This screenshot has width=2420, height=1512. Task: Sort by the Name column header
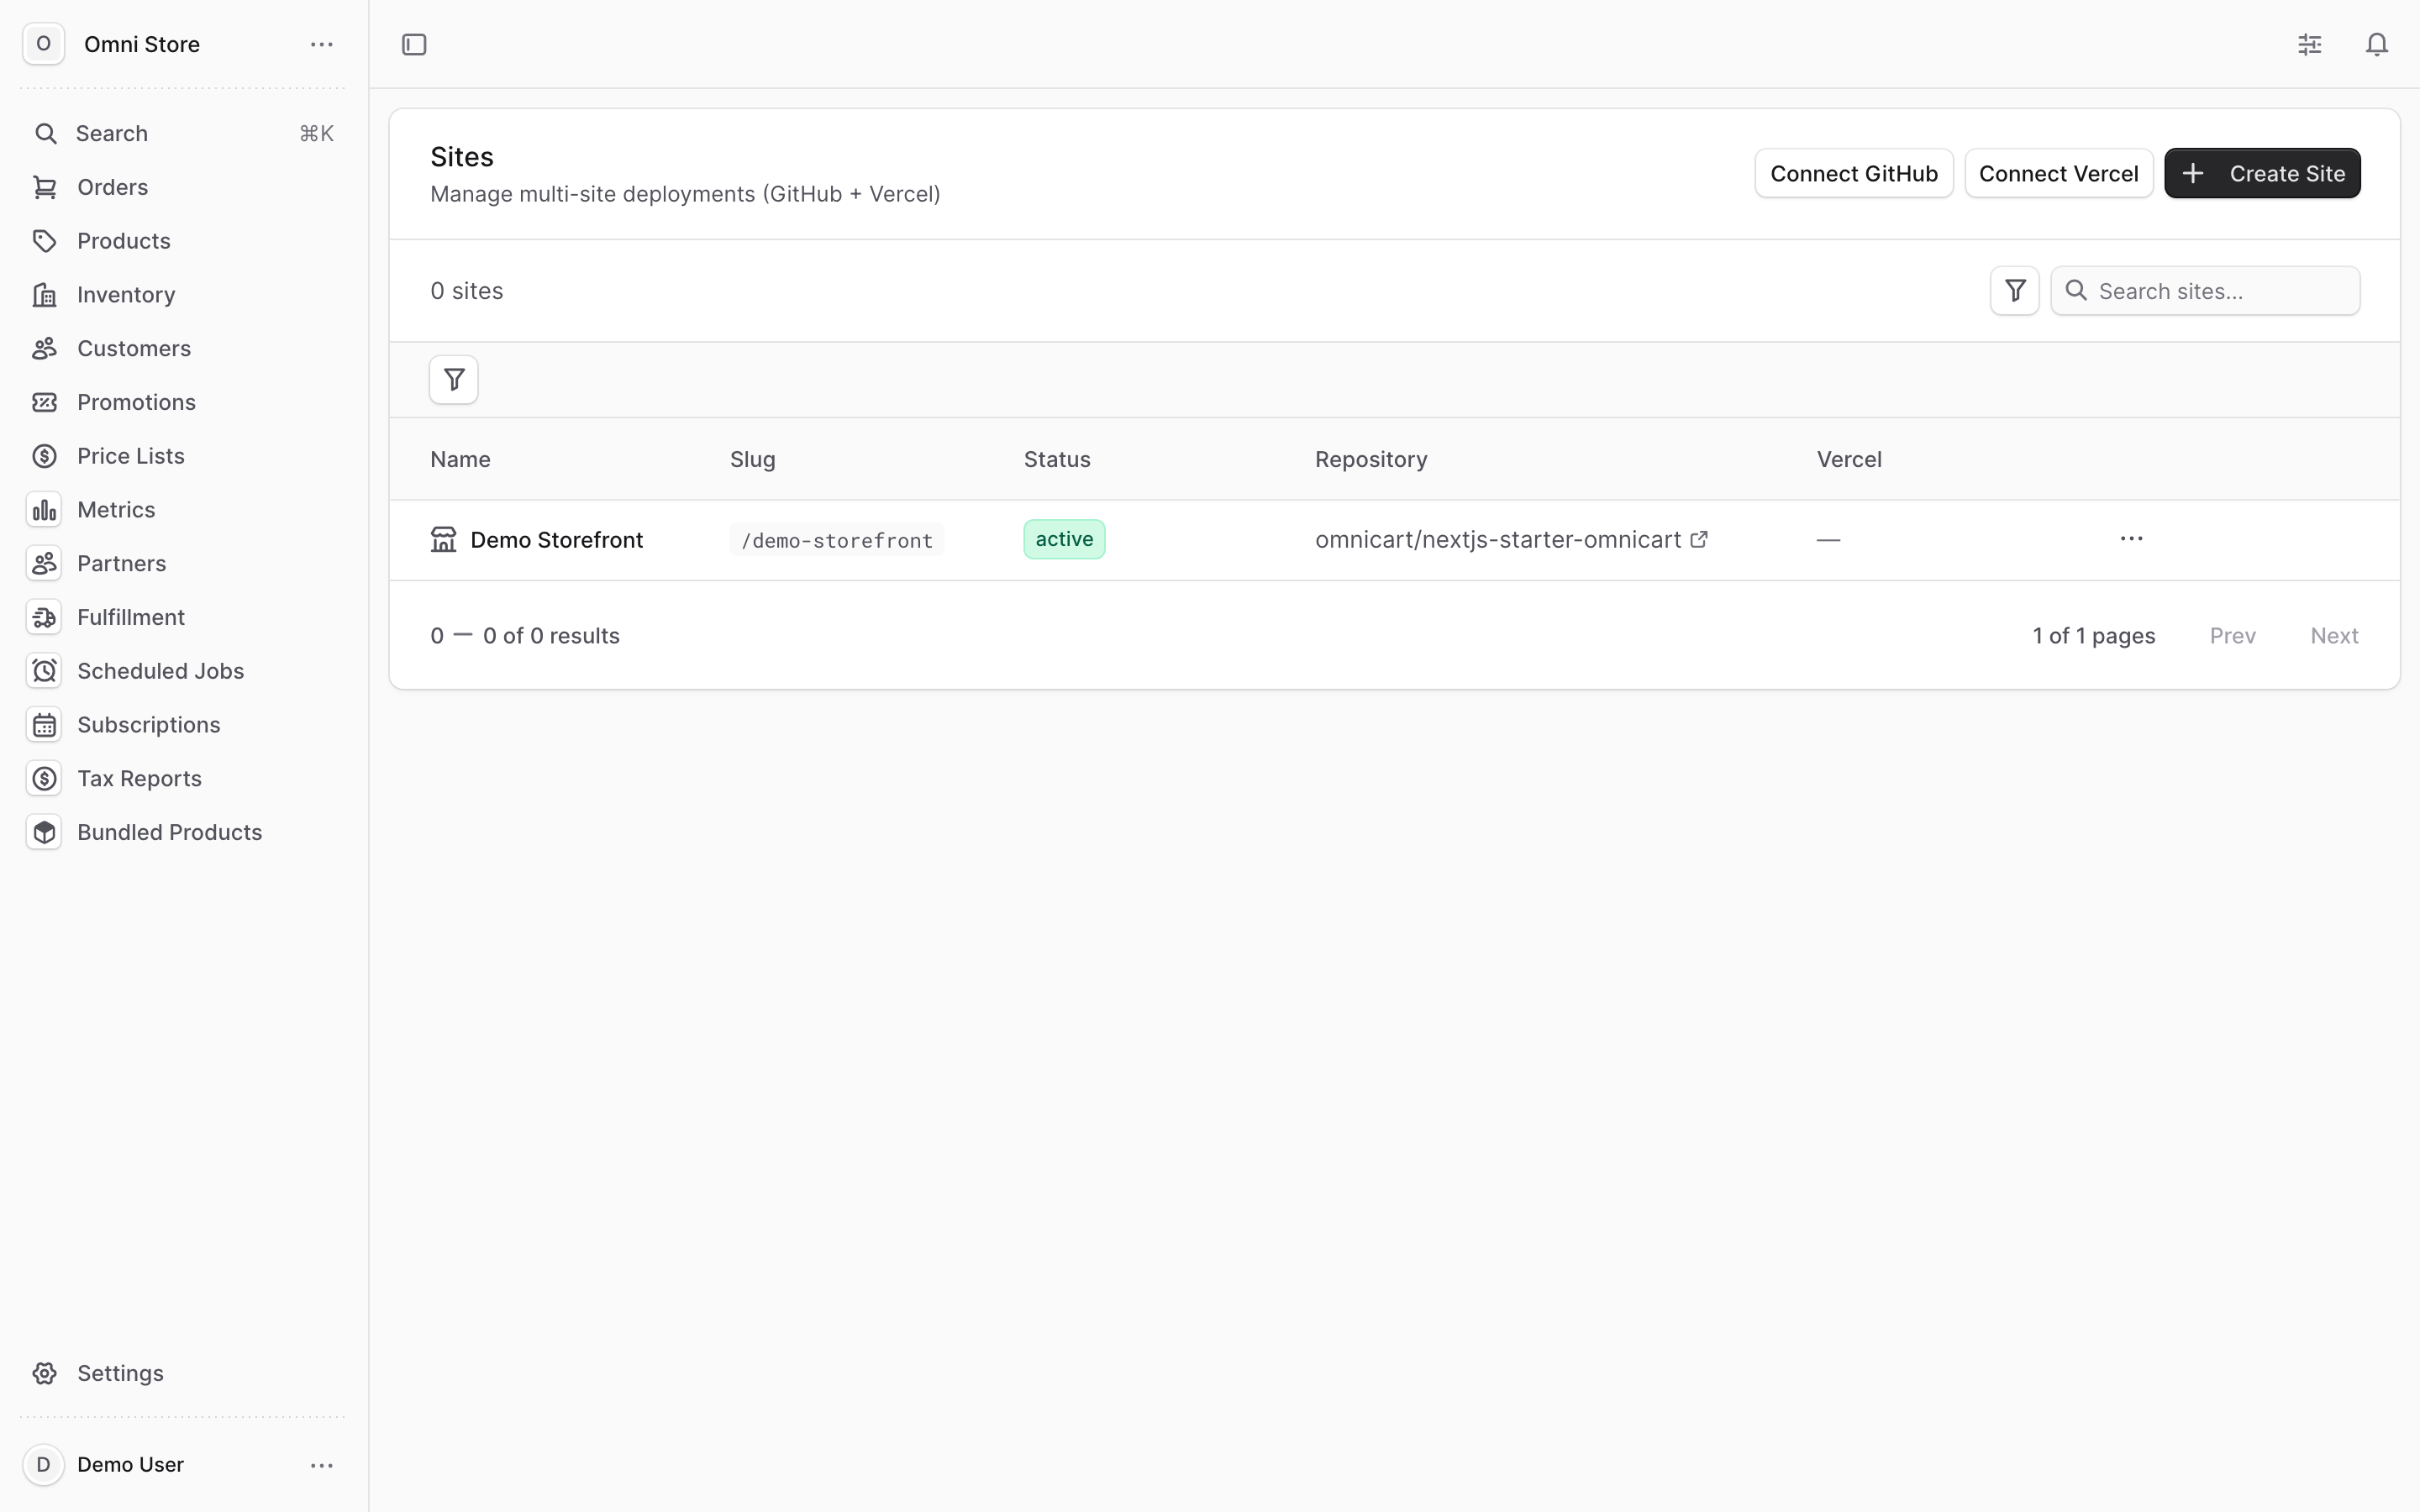(x=460, y=459)
